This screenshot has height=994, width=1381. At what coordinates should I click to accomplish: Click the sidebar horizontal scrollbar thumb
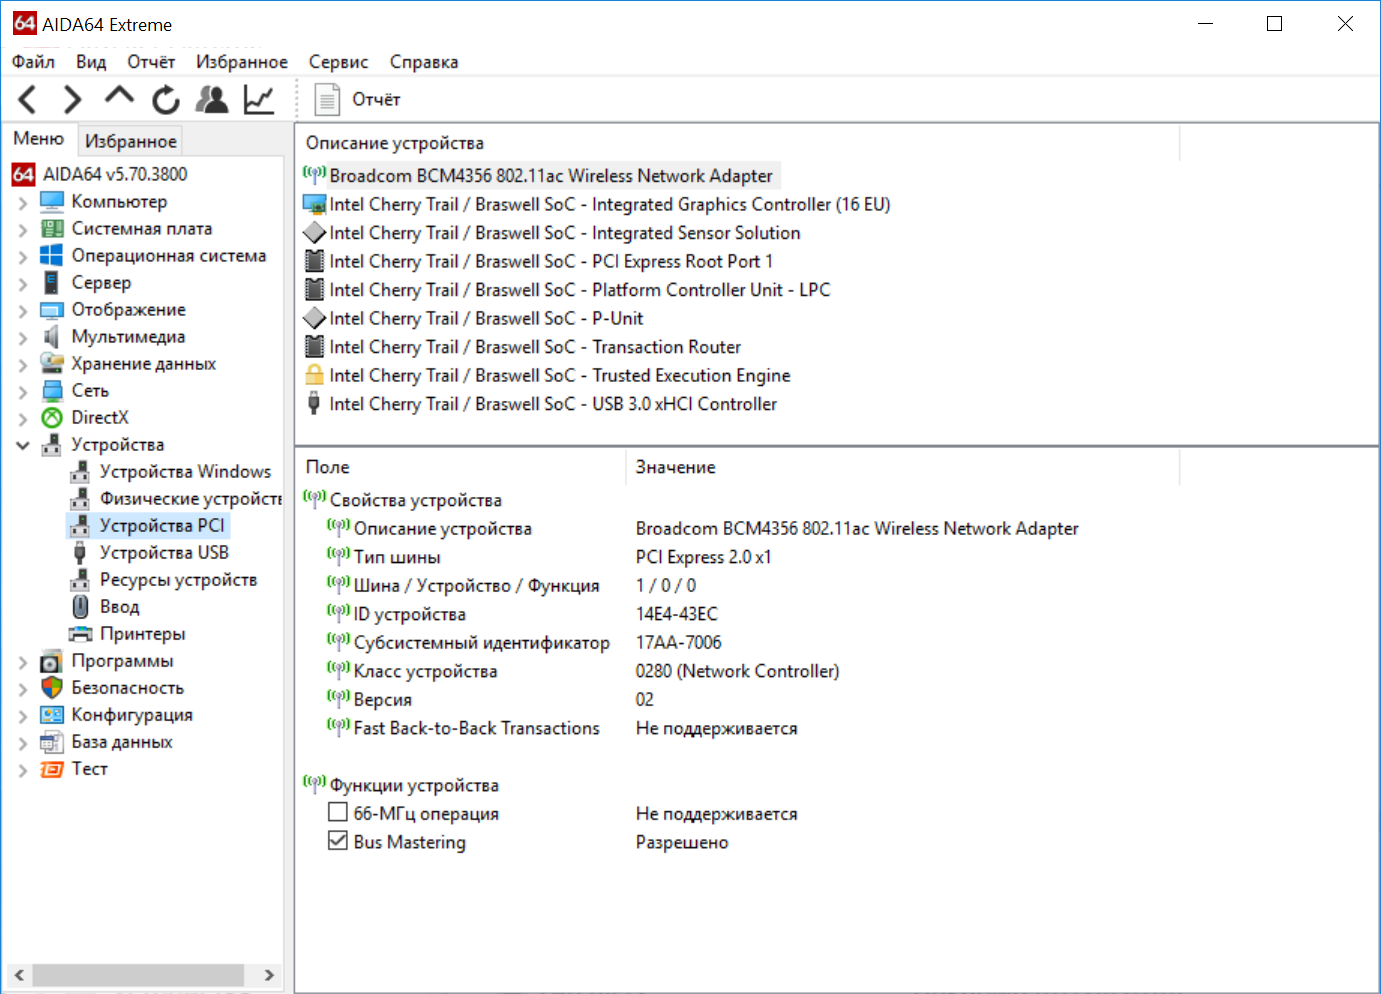tap(137, 975)
